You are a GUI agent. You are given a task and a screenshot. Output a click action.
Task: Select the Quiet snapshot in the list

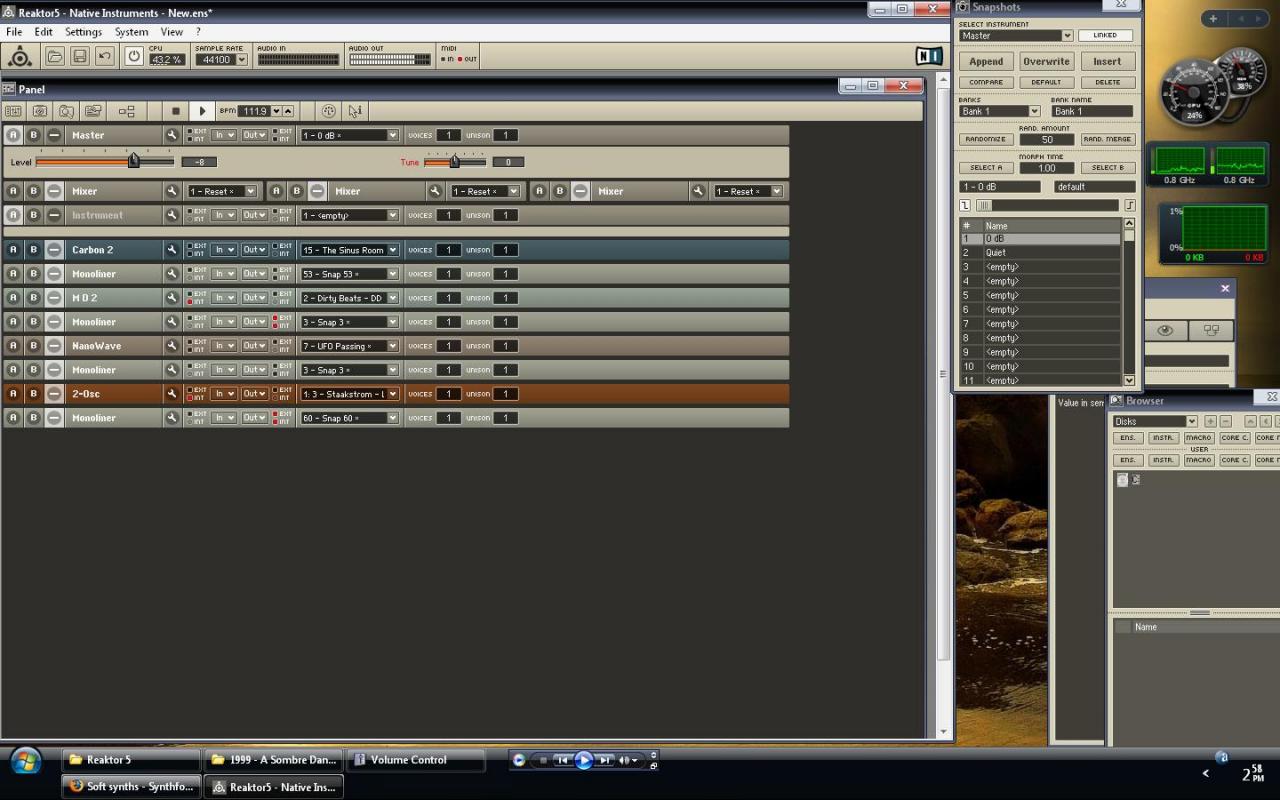pyautogui.click(x=1040, y=253)
